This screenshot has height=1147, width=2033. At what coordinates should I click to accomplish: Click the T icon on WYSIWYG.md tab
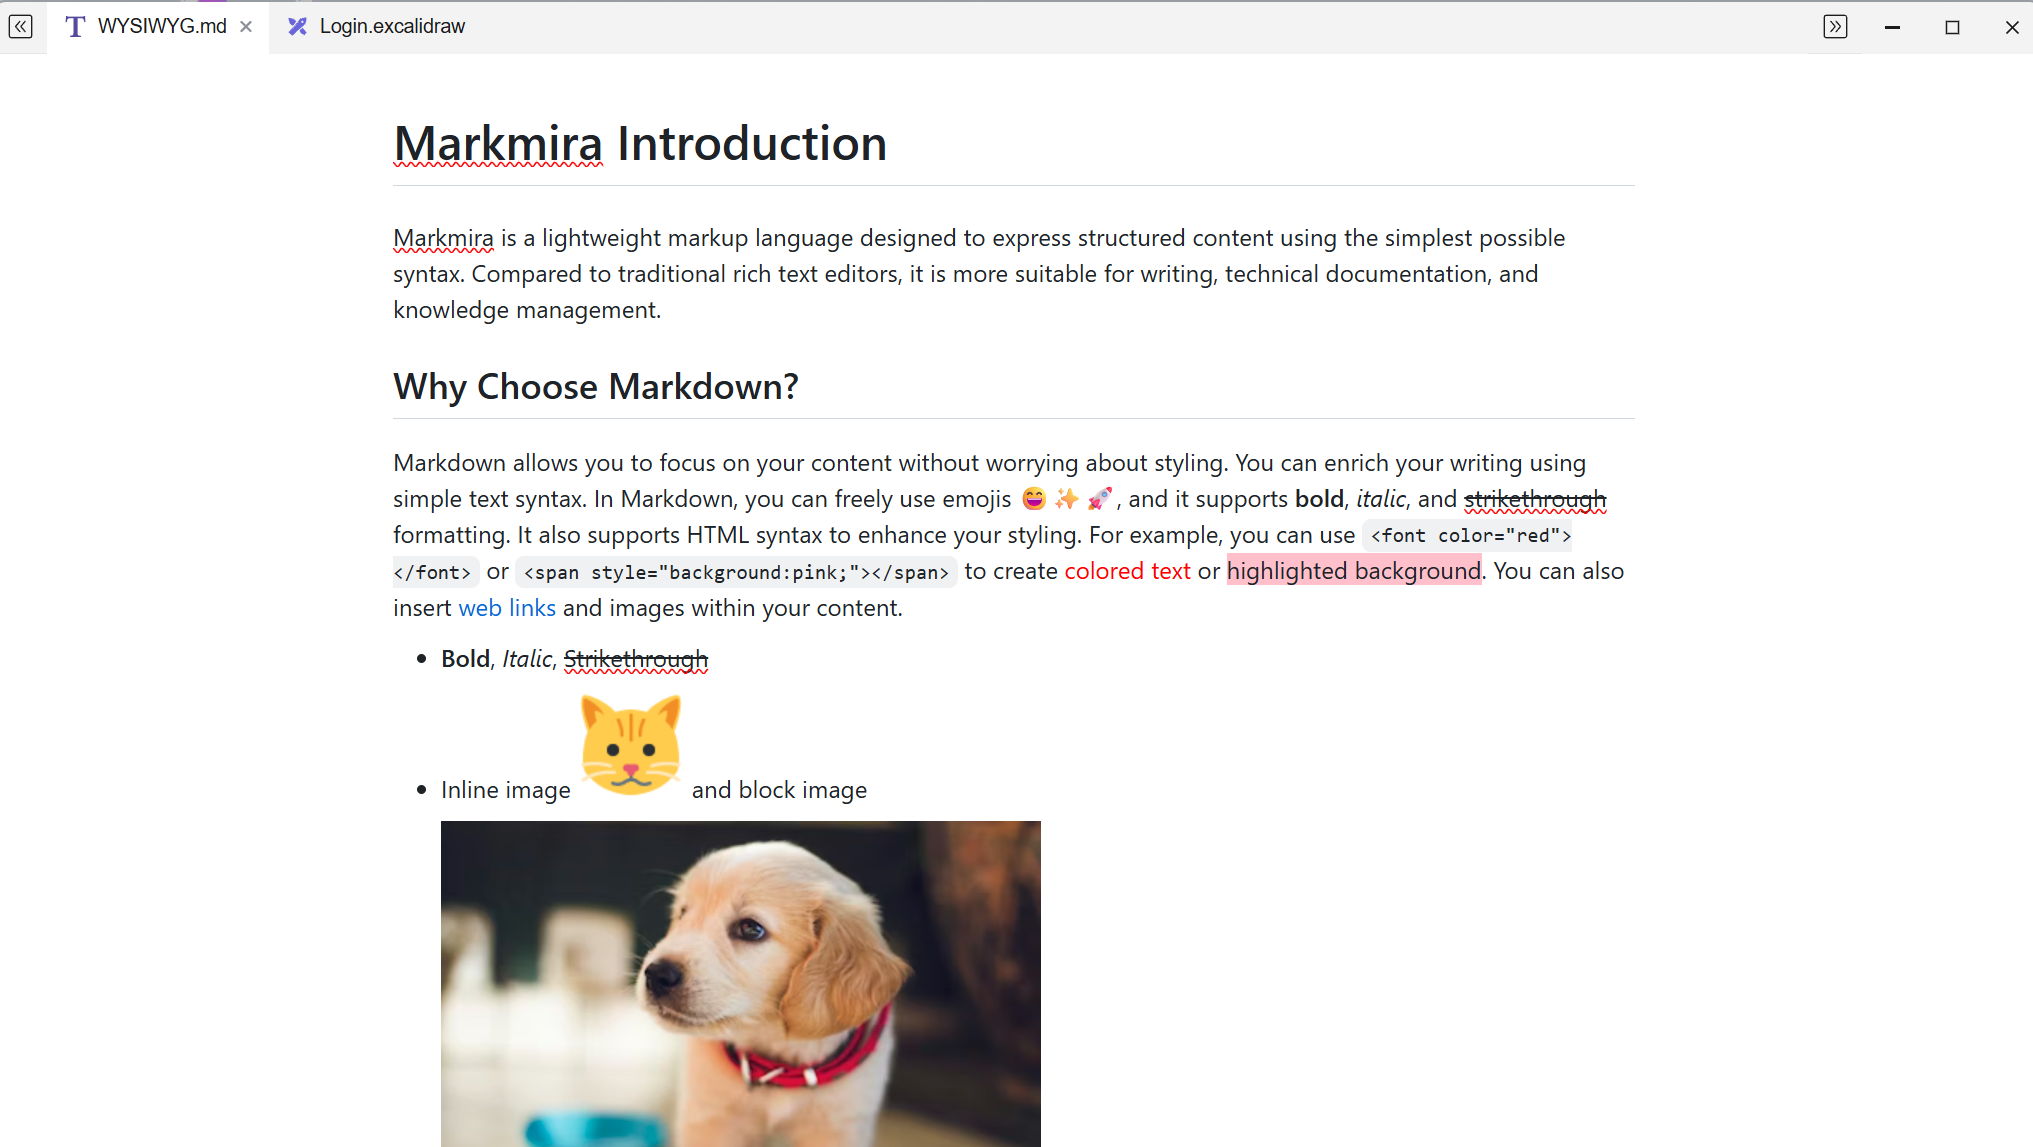(x=75, y=27)
